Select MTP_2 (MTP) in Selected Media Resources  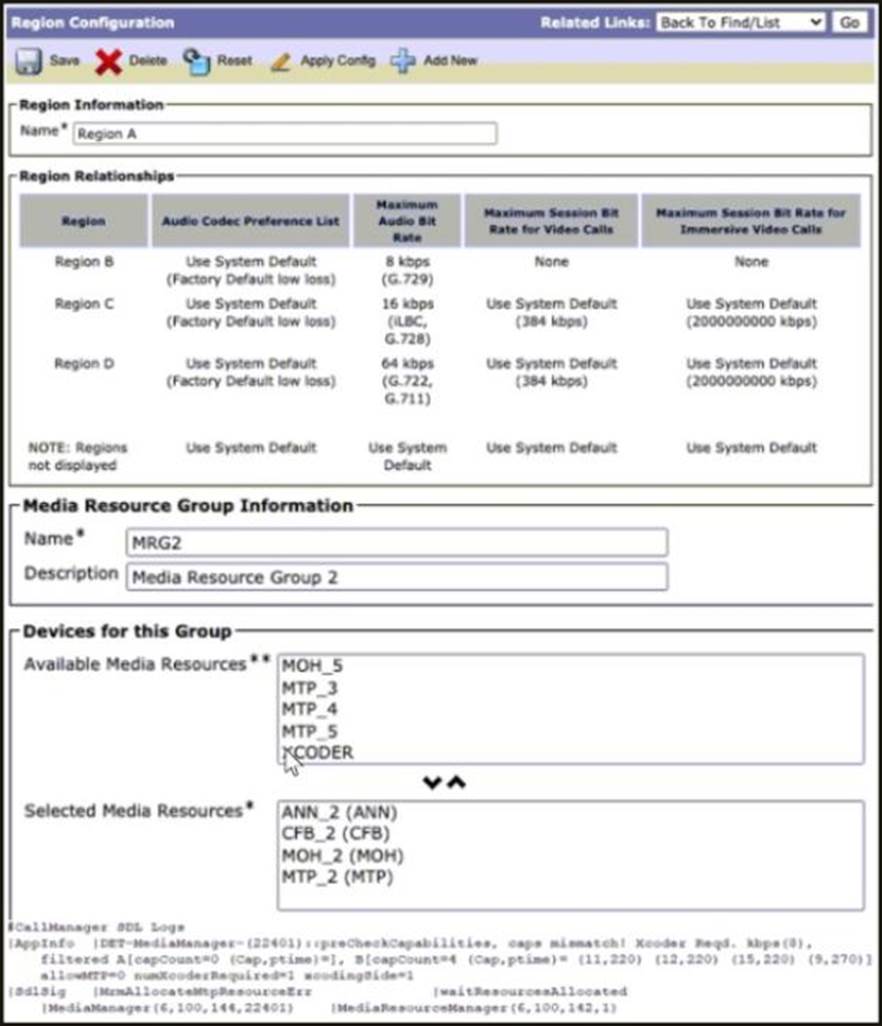[x=337, y=877]
